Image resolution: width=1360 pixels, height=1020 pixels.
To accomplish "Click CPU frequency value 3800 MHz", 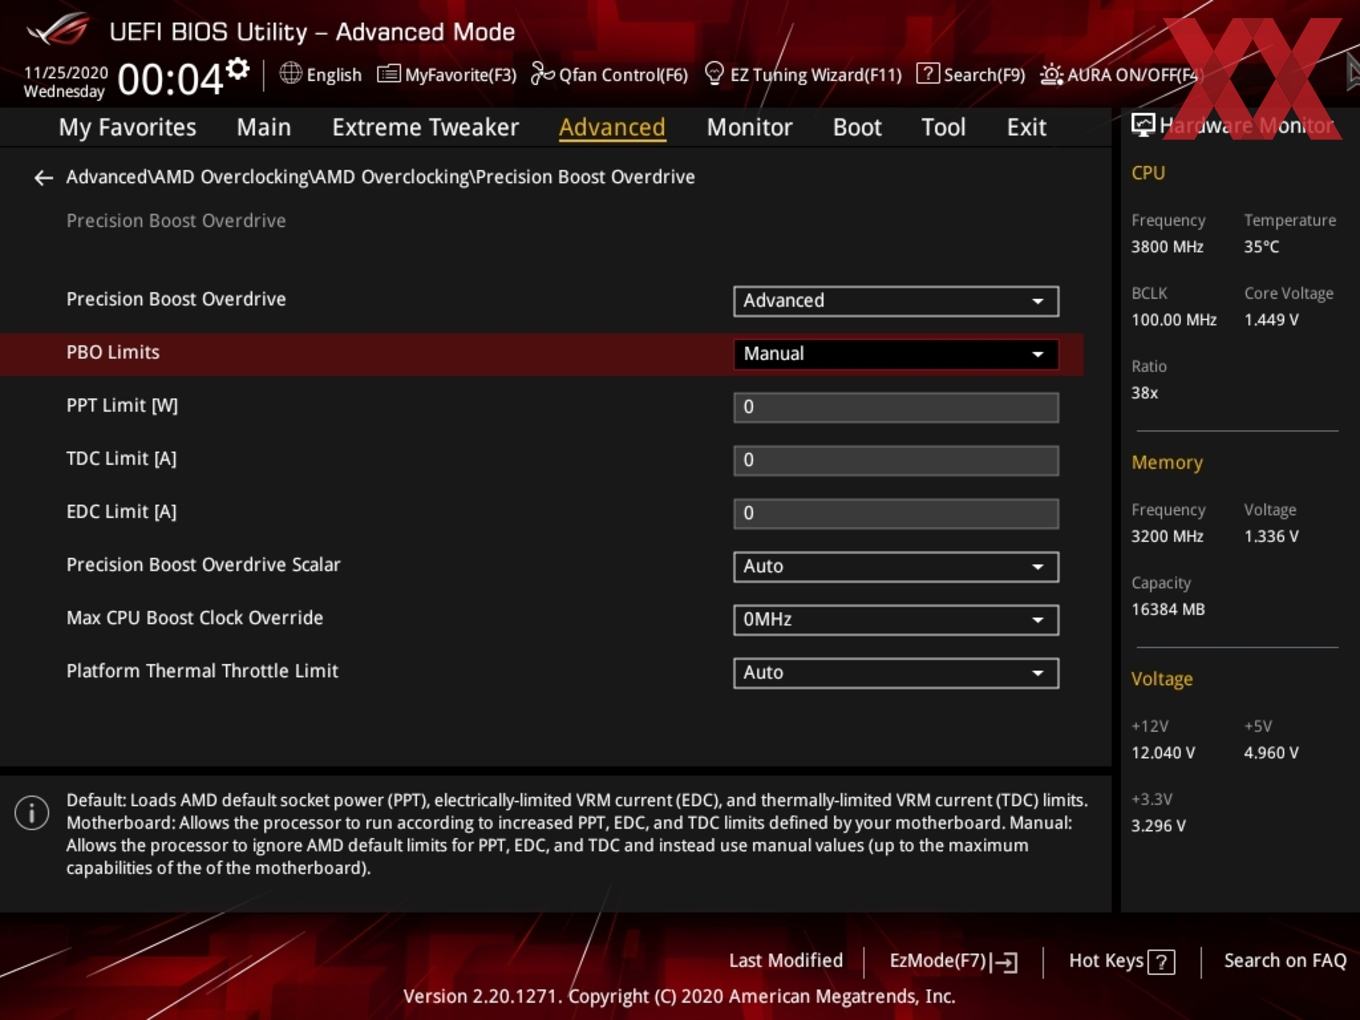I will [x=1167, y=247].
